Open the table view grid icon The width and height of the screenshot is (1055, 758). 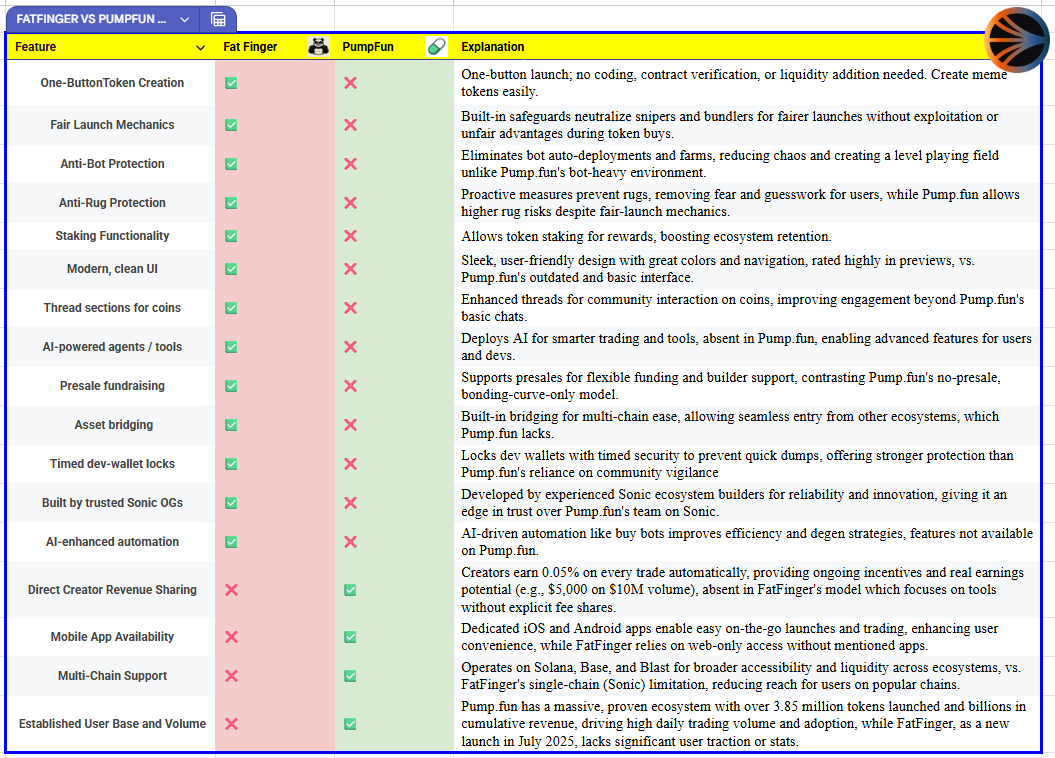tap(218, 20)
